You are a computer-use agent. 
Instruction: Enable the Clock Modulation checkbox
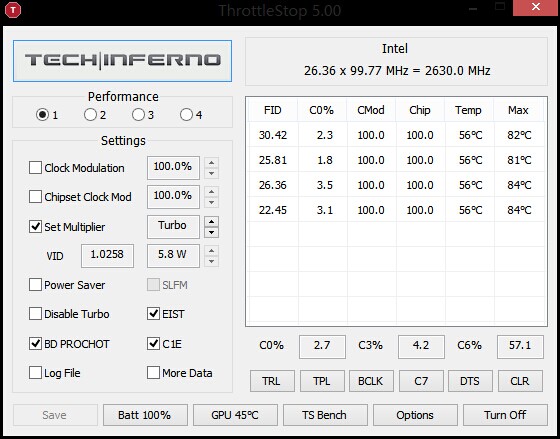pyautogui.click(x=35, y=168)
